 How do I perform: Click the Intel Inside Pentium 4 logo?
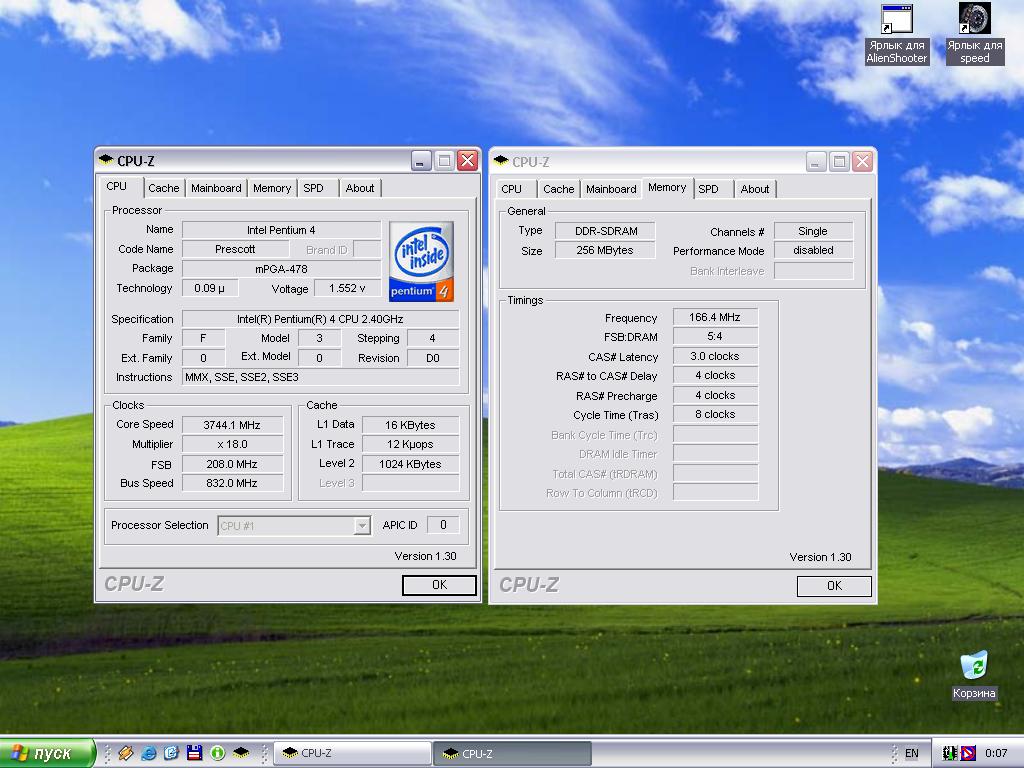coord(421,261)
